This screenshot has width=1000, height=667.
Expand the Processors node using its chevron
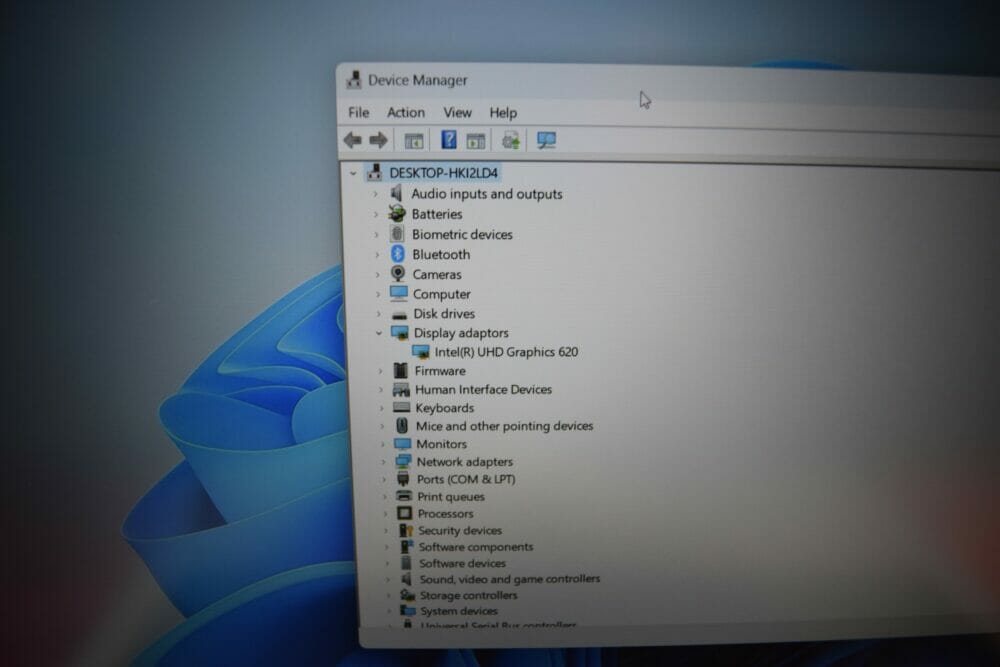pyautogui.click(x=385, y=513)
